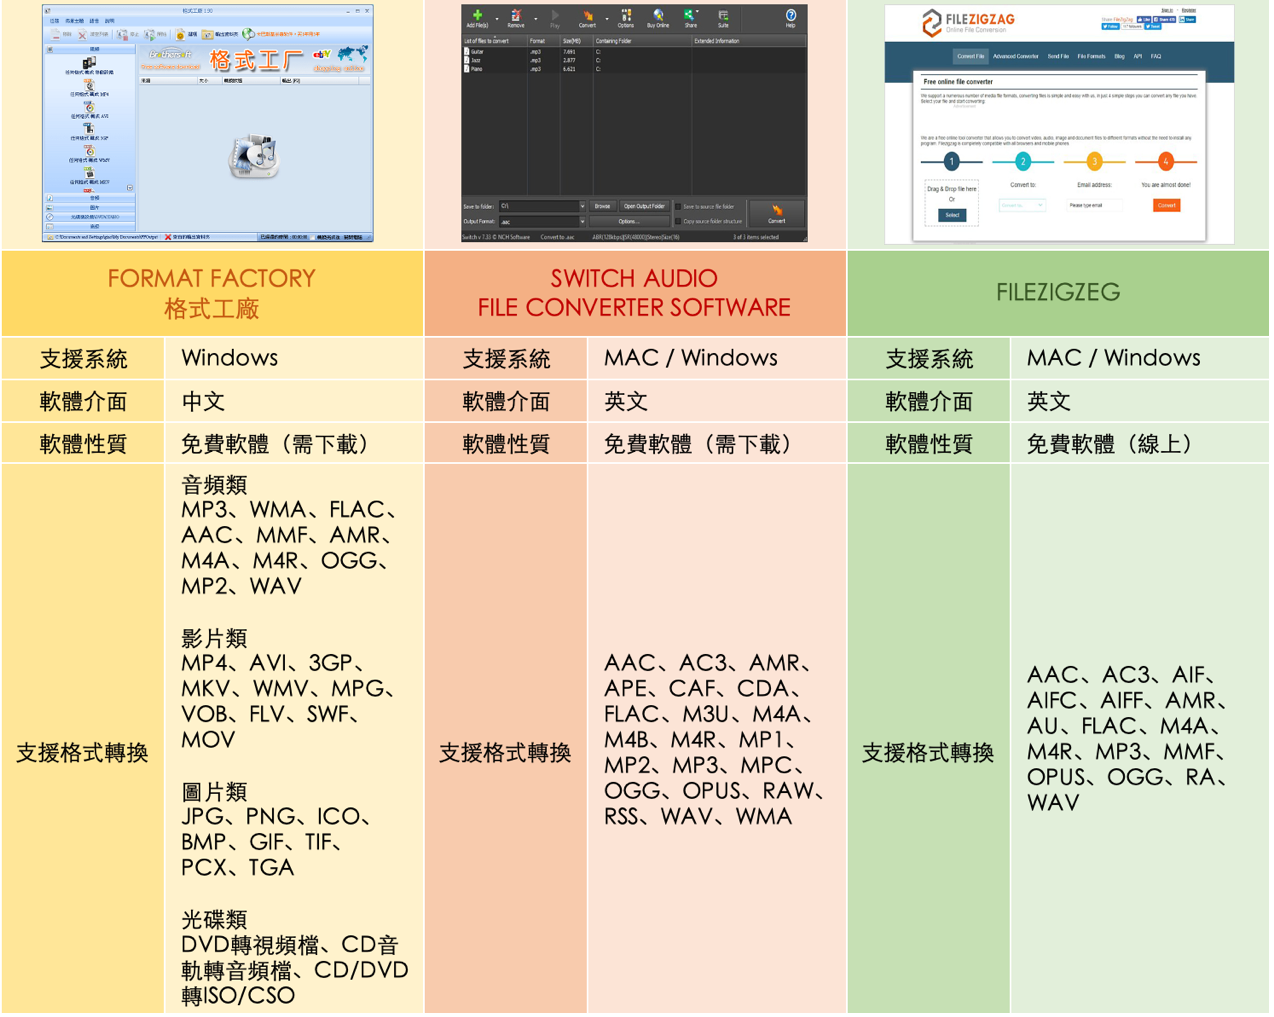This screenshot has width=1274, height=1017.
Task: Click Add File(s) in Switch toolbar
Action: (x=477, y=18)
